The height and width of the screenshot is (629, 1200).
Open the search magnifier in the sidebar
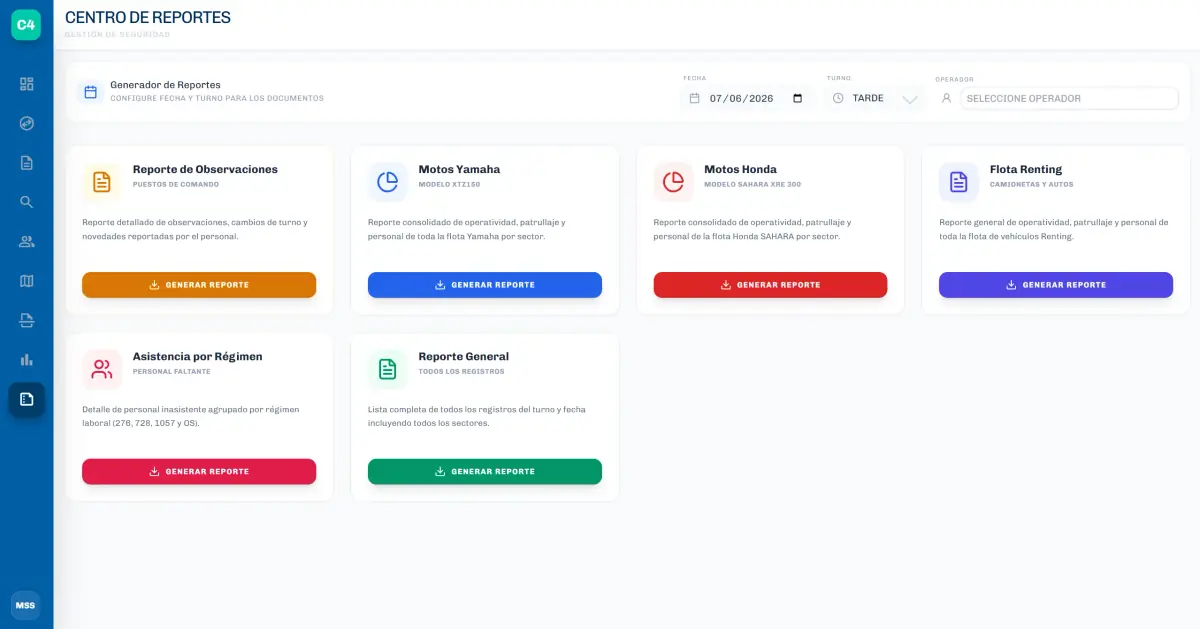[27, 202]
